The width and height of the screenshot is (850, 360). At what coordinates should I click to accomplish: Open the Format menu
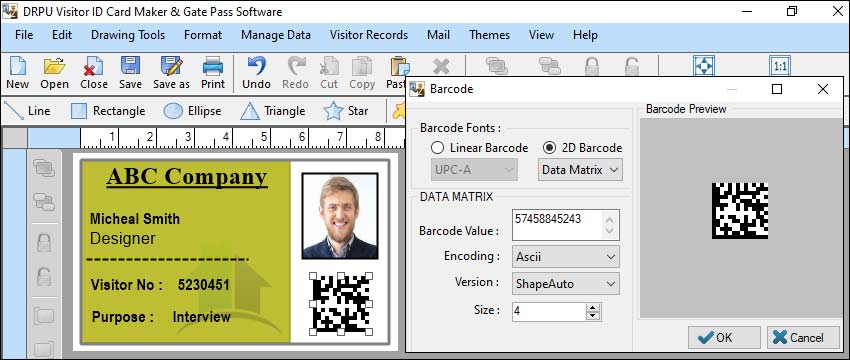(x=203, y=35)
